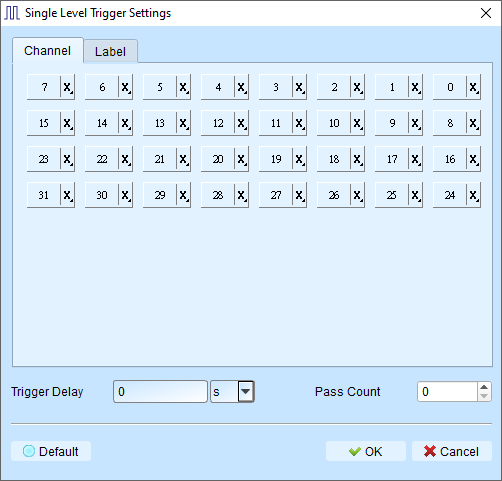
Task: Click the channel 19 number button
Action: (276, 159)
